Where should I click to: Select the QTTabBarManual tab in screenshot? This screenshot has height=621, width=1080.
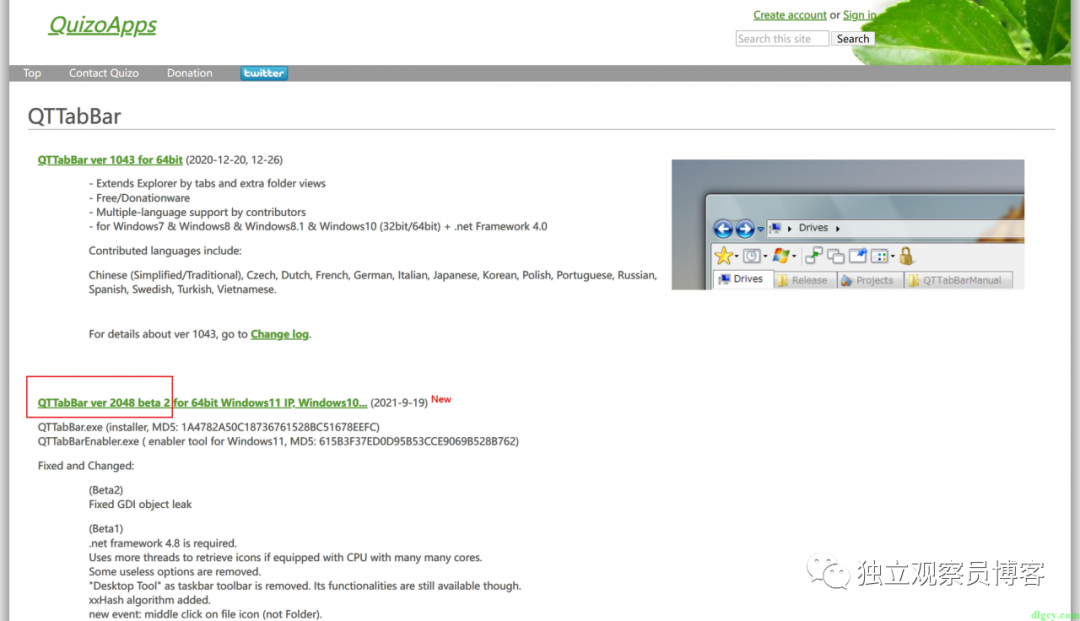[x=956, y=280]
